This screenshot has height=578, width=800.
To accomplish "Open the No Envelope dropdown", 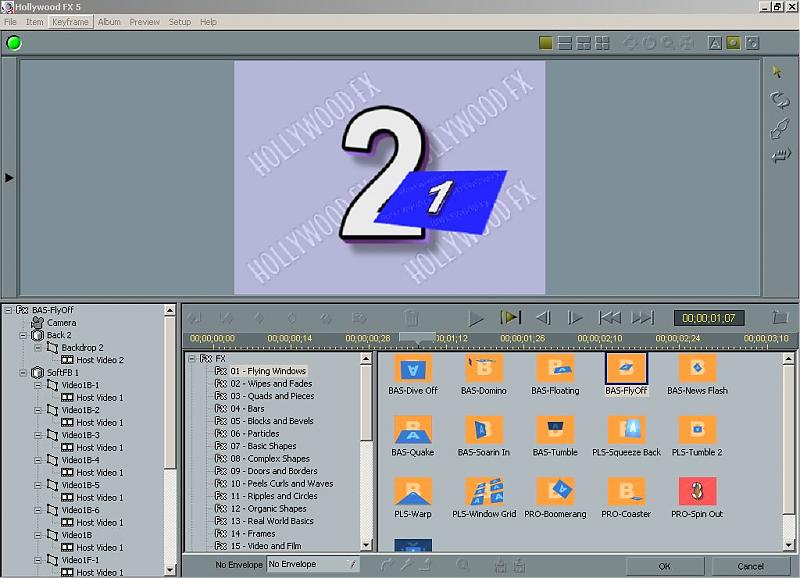I will click(x=313, y=564).
